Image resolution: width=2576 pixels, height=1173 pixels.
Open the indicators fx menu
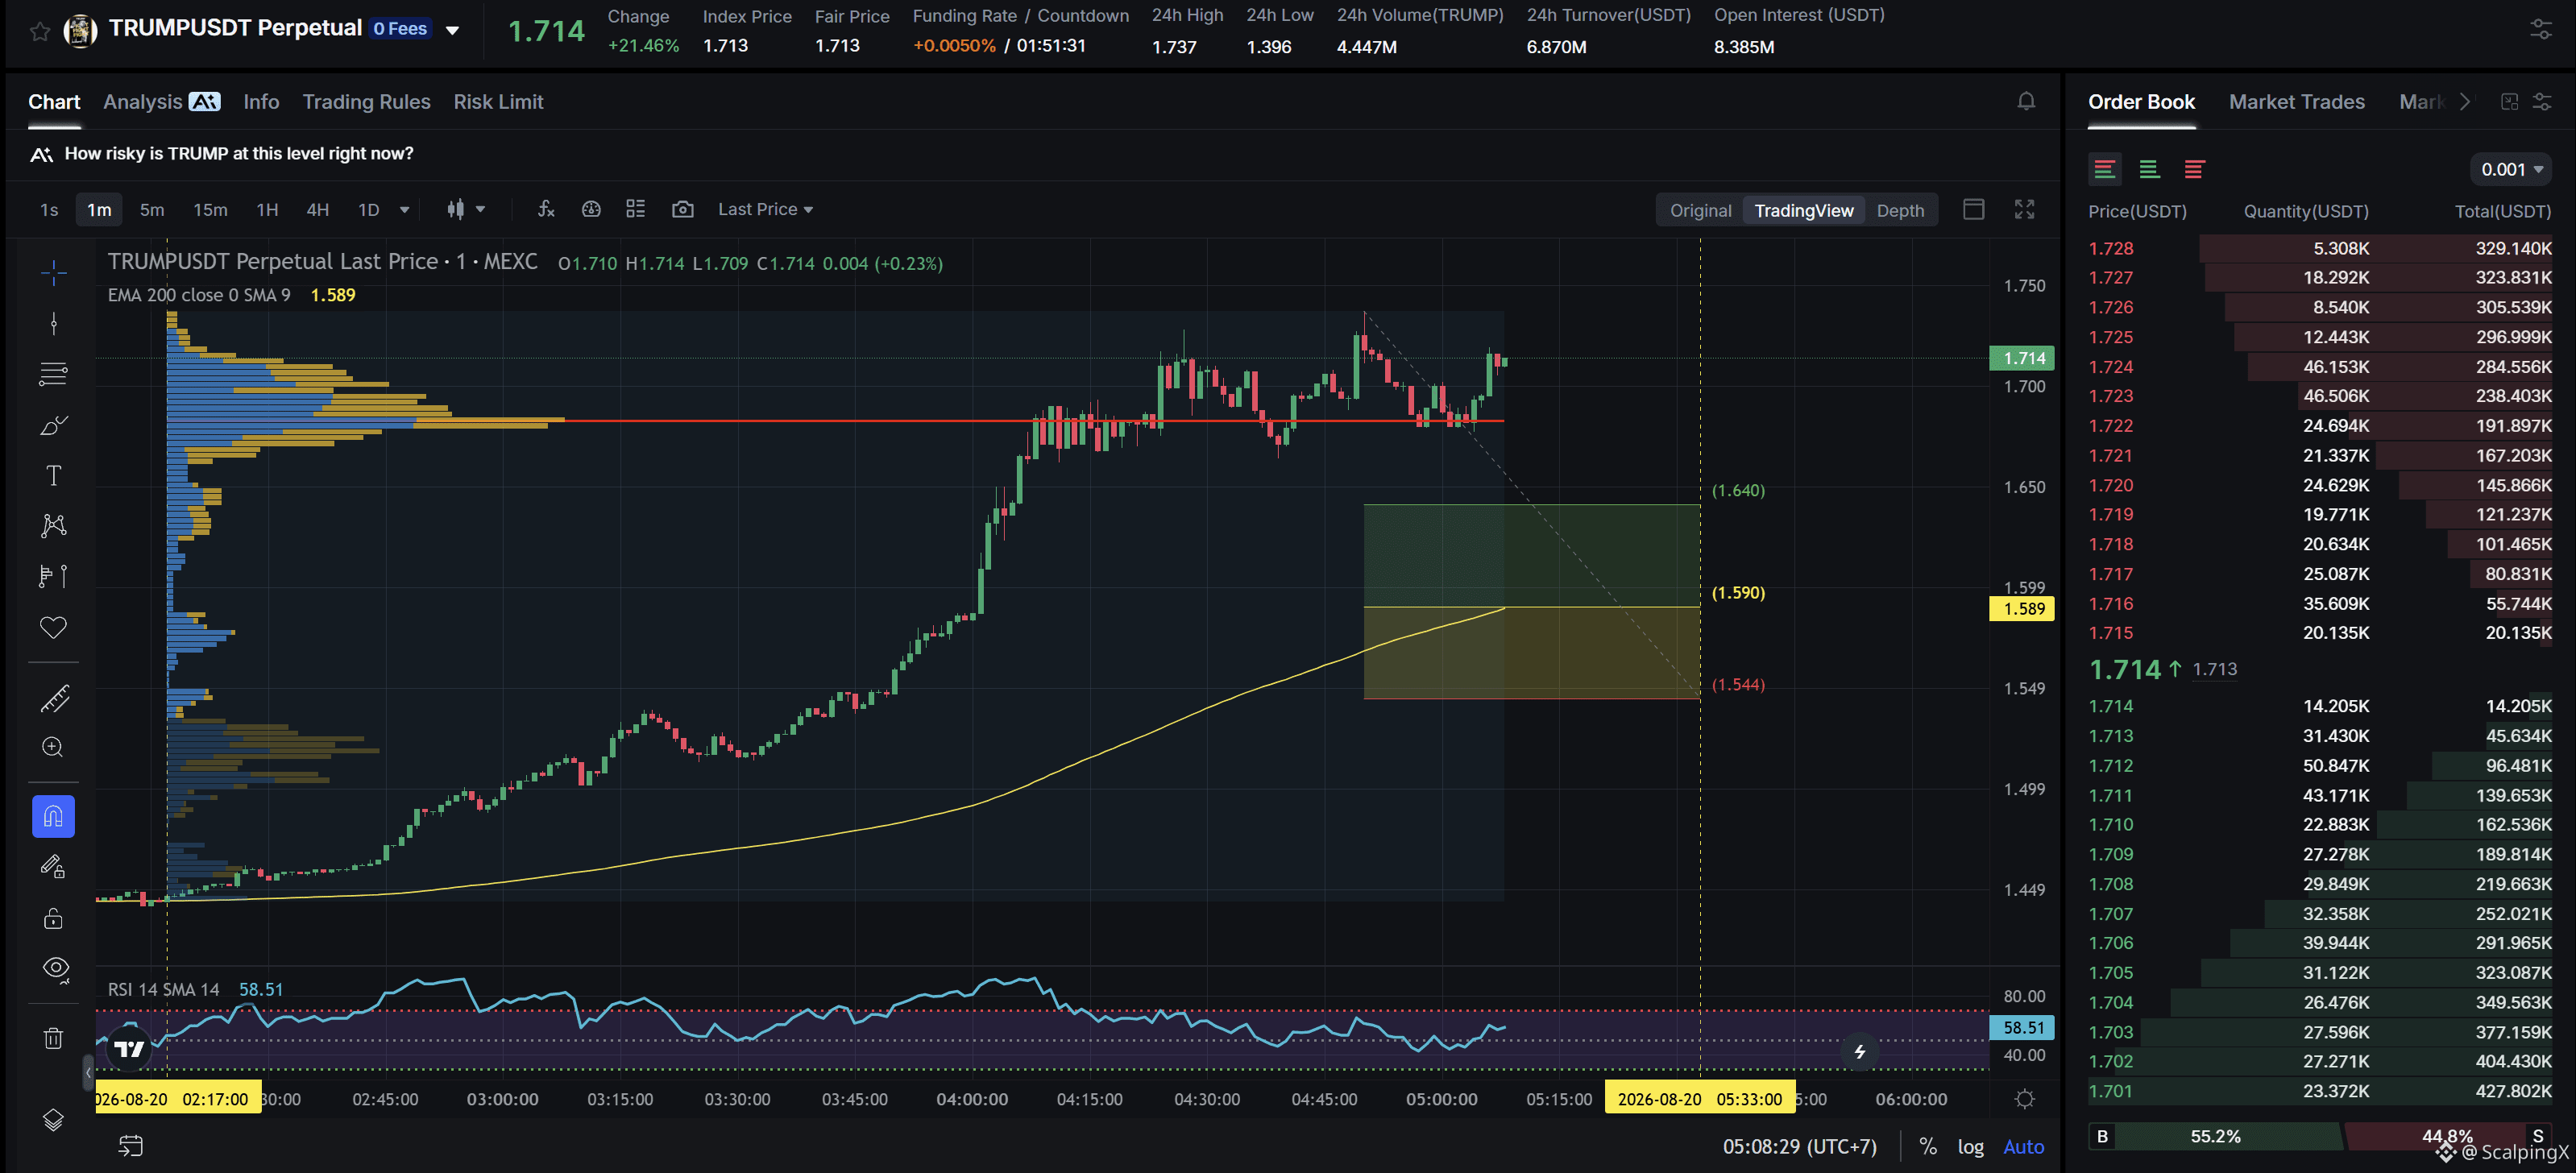click(546, 209)
